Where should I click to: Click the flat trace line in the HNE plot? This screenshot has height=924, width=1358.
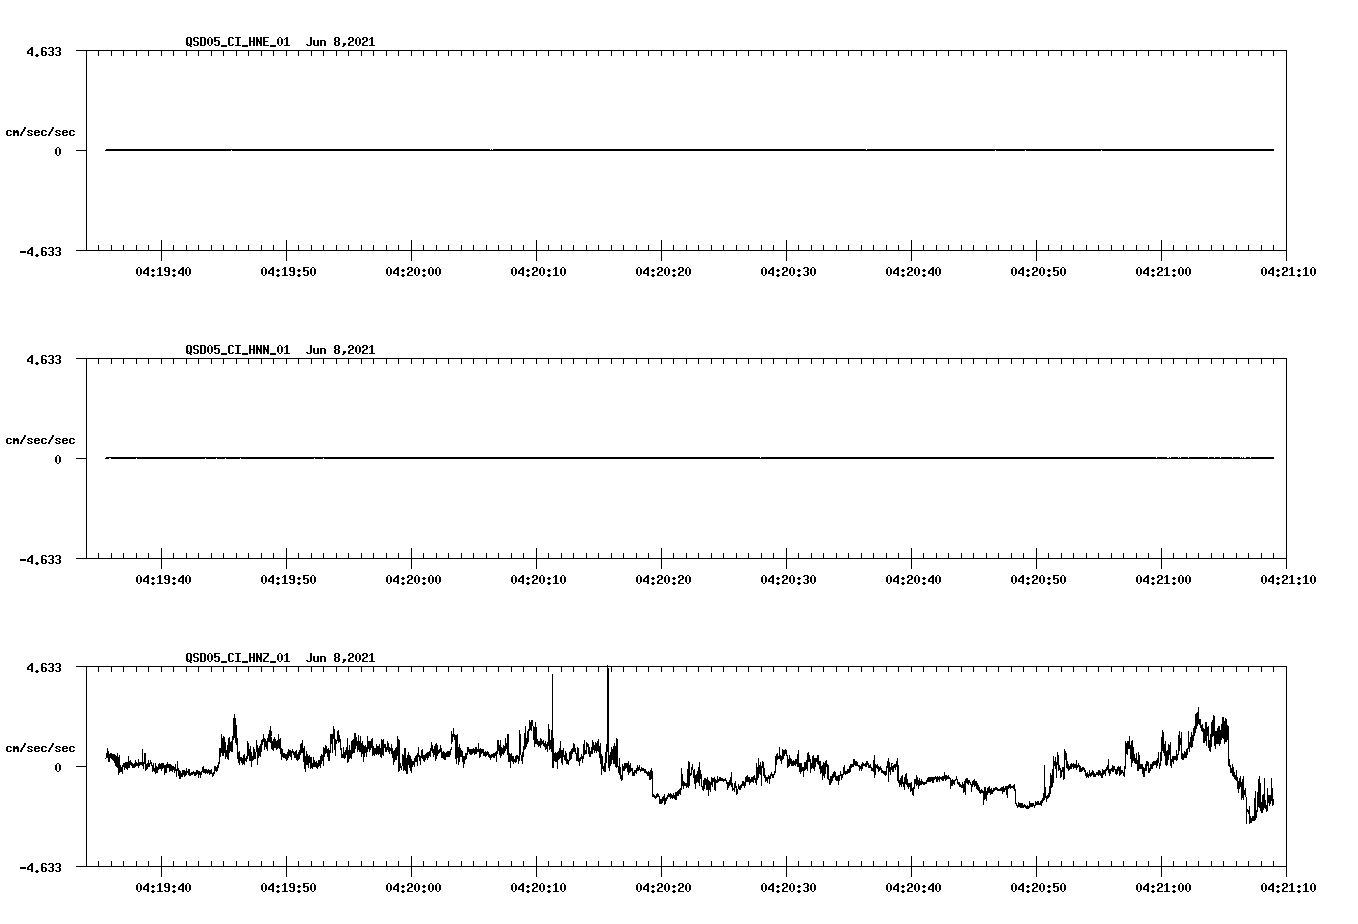[690, 150]
